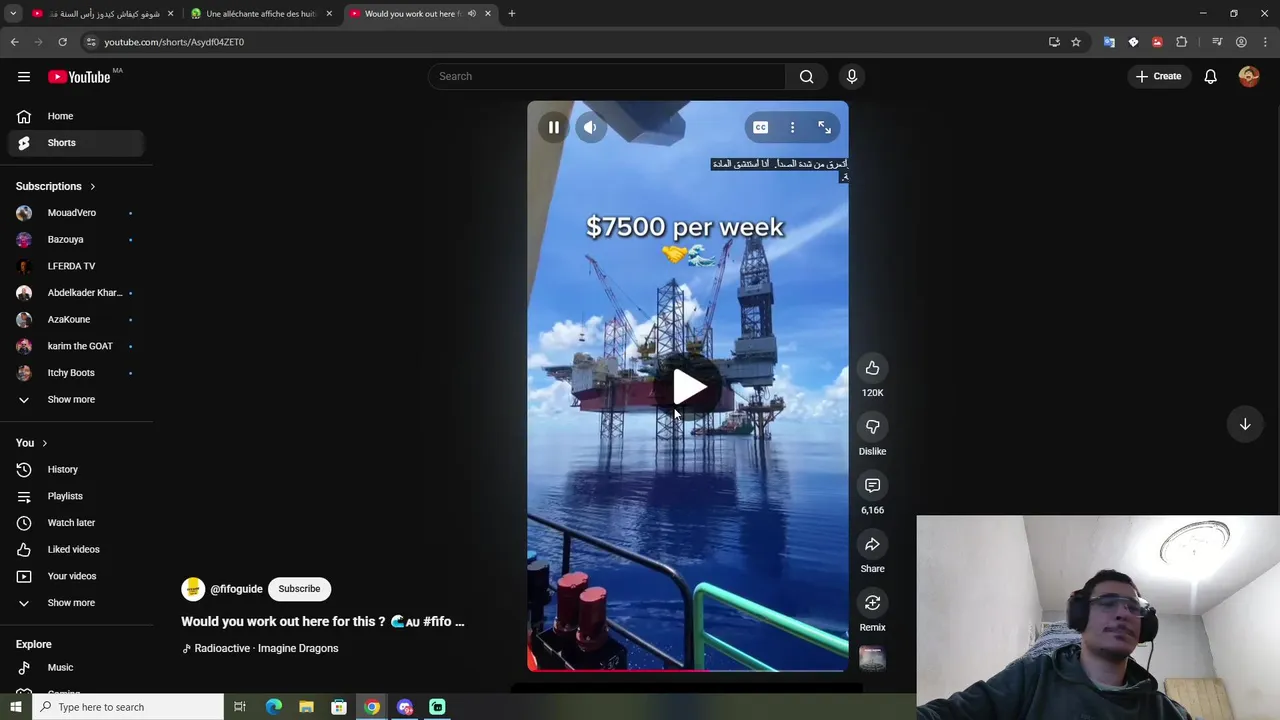Viewport: 1280px width, 720px height.
Task: Open the Bazouya subscription
Action: [76, 240]
